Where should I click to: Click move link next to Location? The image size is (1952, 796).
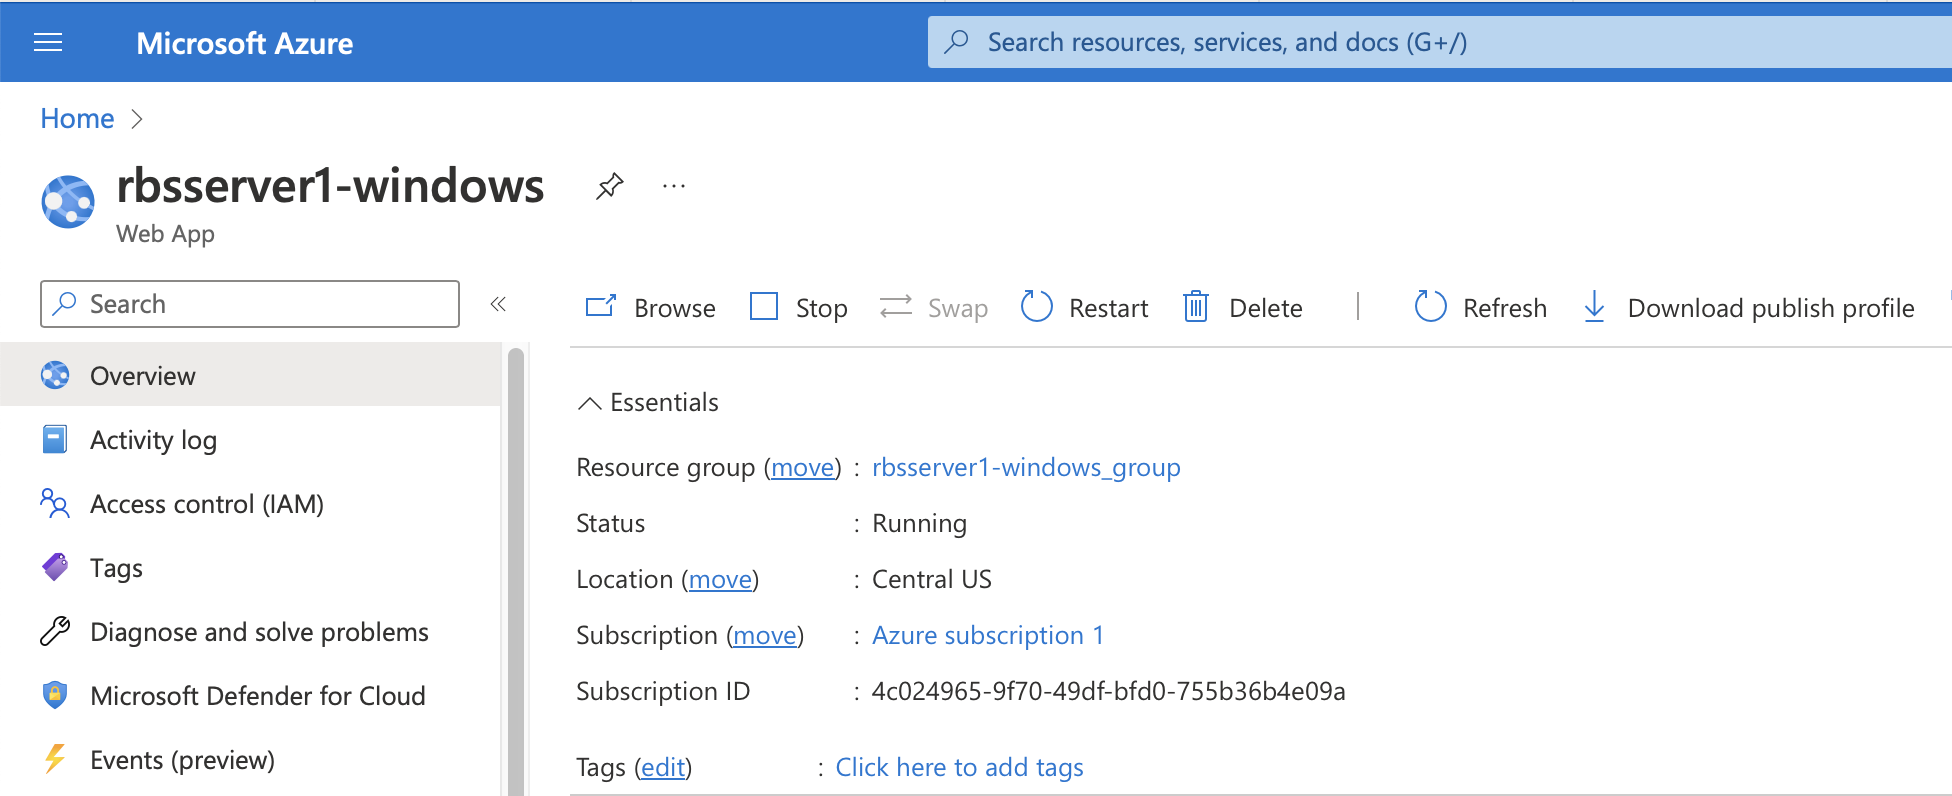pyautogui.click(x=720, y=579)
